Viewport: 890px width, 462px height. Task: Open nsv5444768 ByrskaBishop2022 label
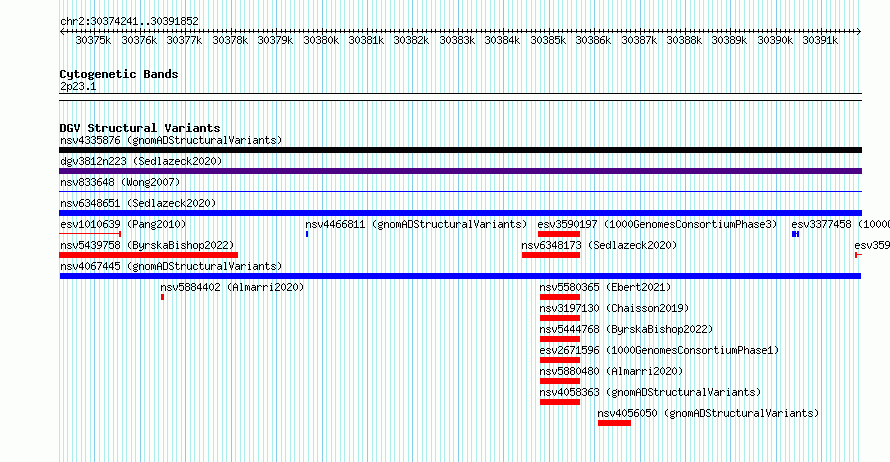click(626, 329)
